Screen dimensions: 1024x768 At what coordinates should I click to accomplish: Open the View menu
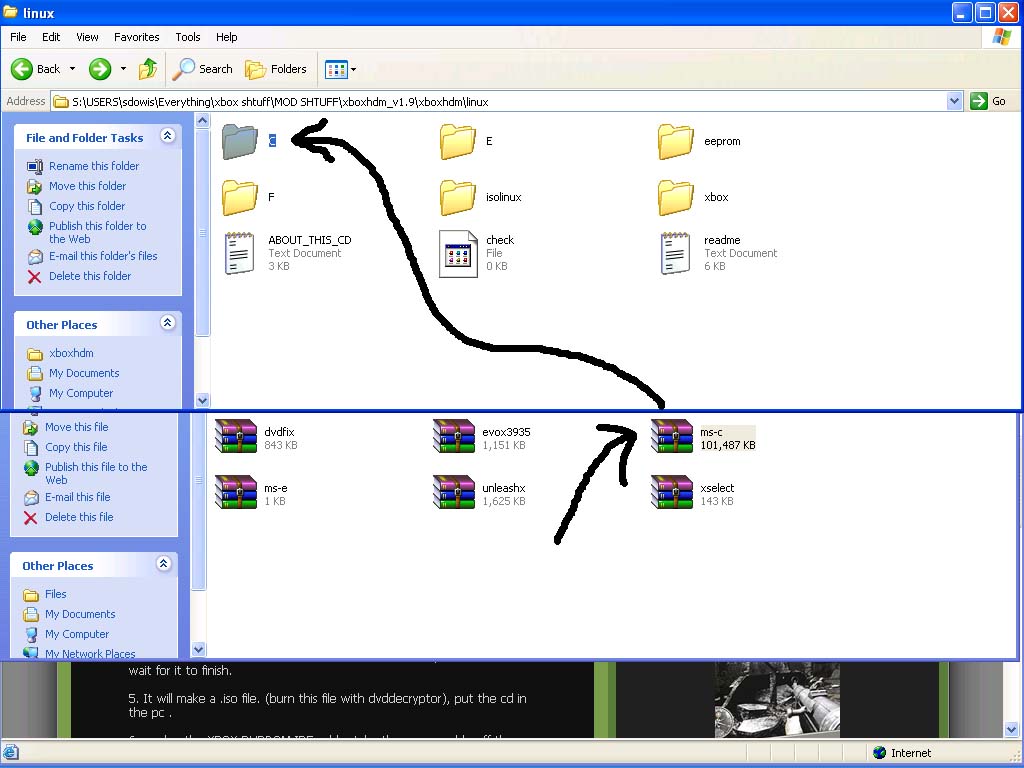tap(87, 37)
